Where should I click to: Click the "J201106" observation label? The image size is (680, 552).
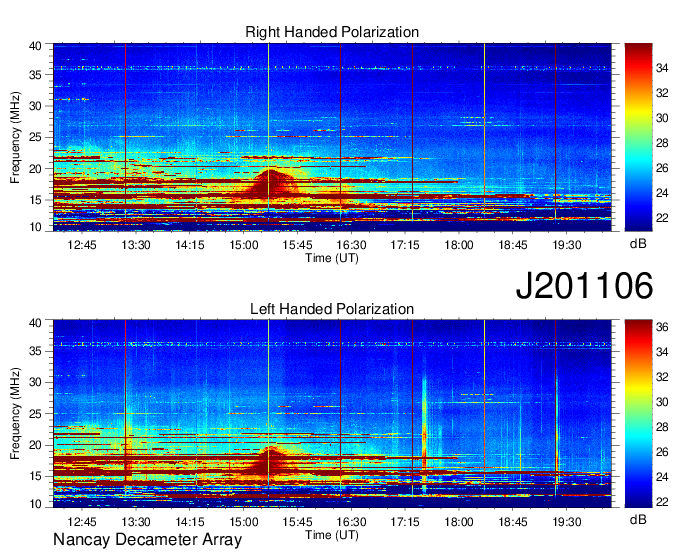[x=584, y=285]
